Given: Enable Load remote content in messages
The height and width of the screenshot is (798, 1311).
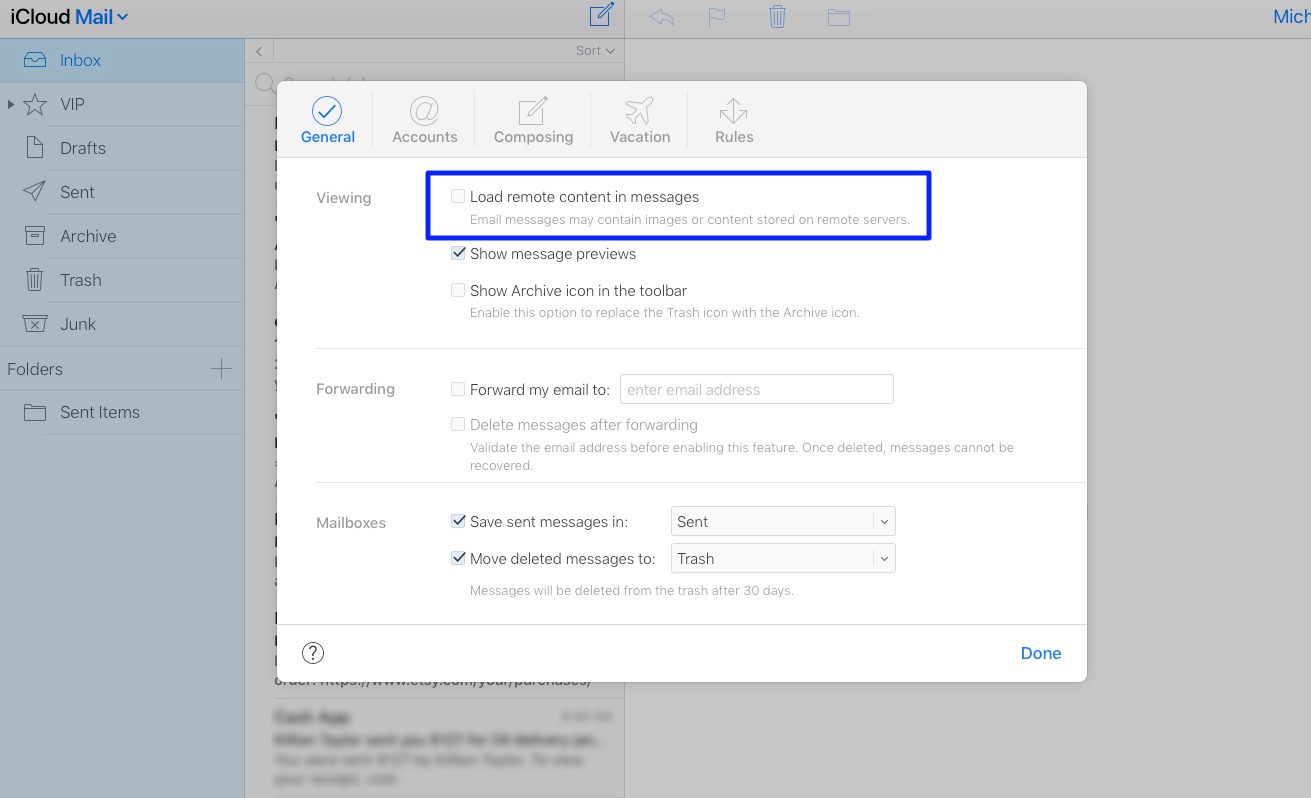Looking at the screenshot, I should (458, 197).
